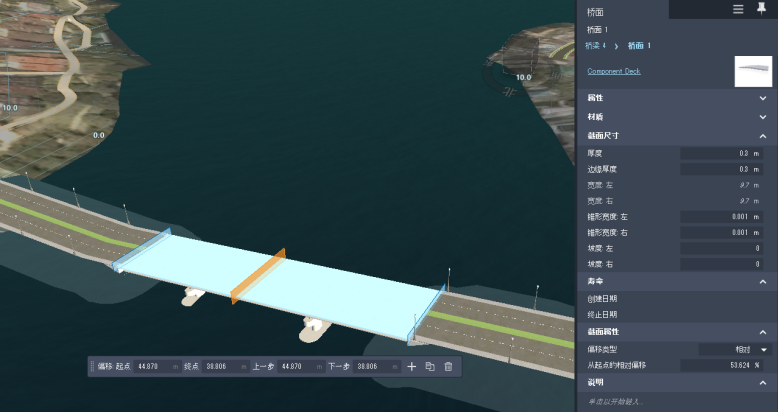Click the deck component preview thumbnail
Viewport: 778px width, 412px height.
tap(753, 71)
